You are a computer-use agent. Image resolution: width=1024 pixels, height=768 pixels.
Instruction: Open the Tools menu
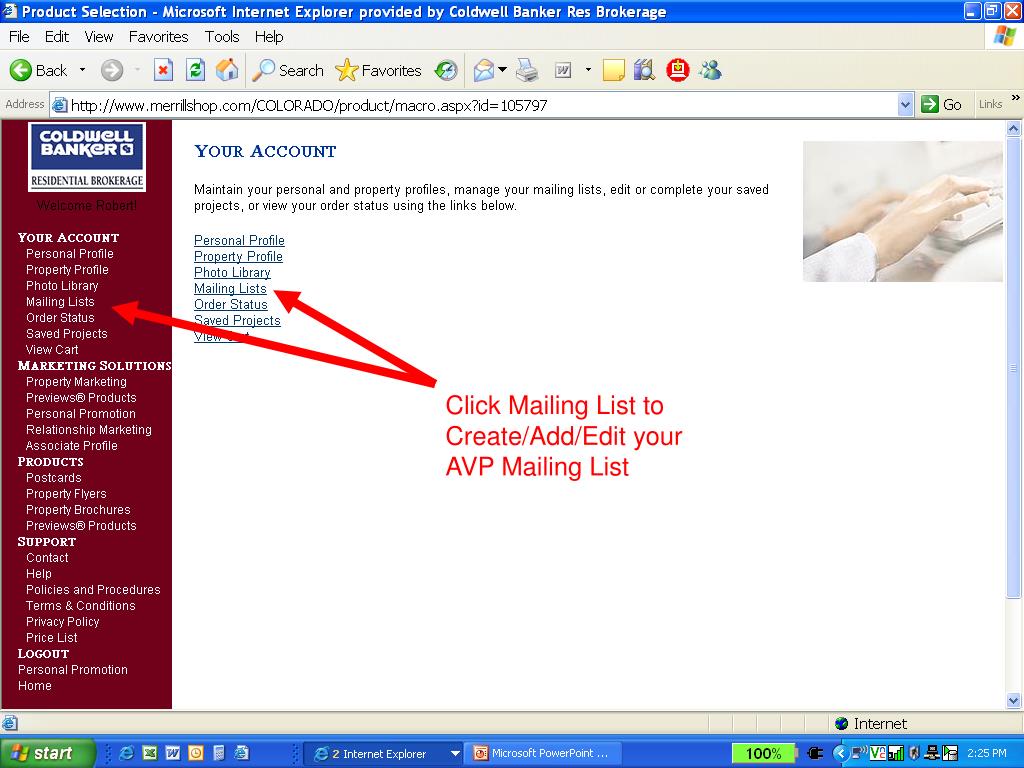tap(222, 37)
